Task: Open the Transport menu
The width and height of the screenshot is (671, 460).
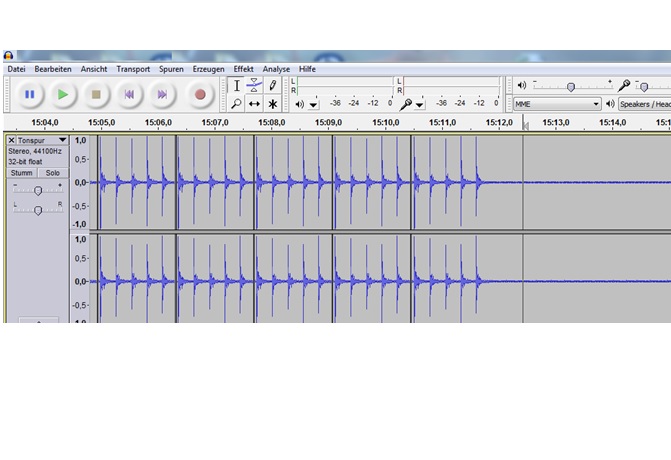Action: pyautogui.click(x=133, y=69)
